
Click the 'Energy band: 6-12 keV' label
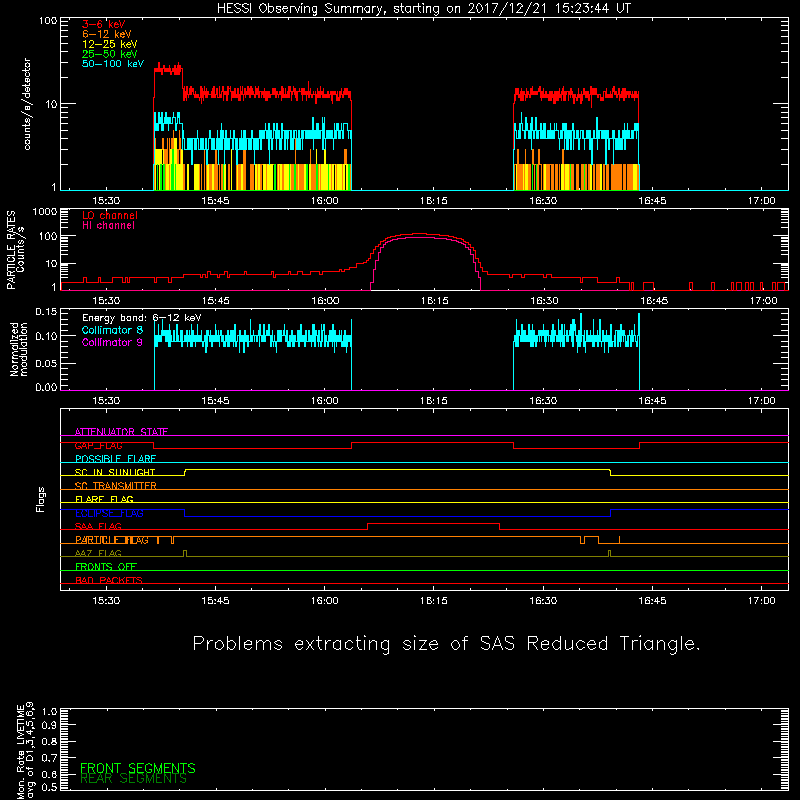pos(141,318)
